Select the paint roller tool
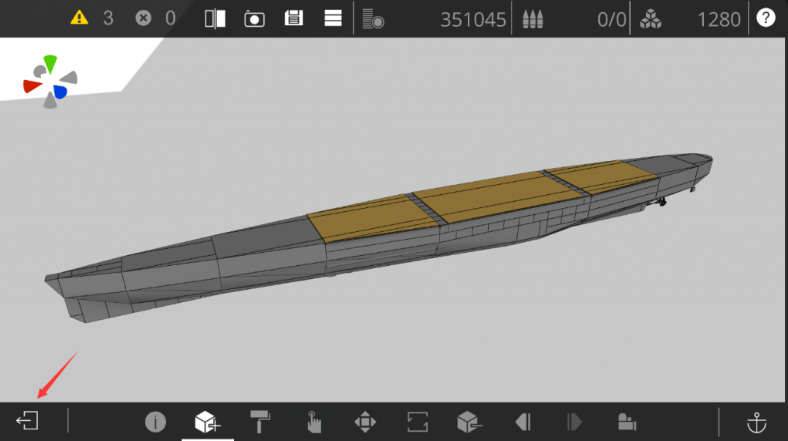 tap(260, 421)
